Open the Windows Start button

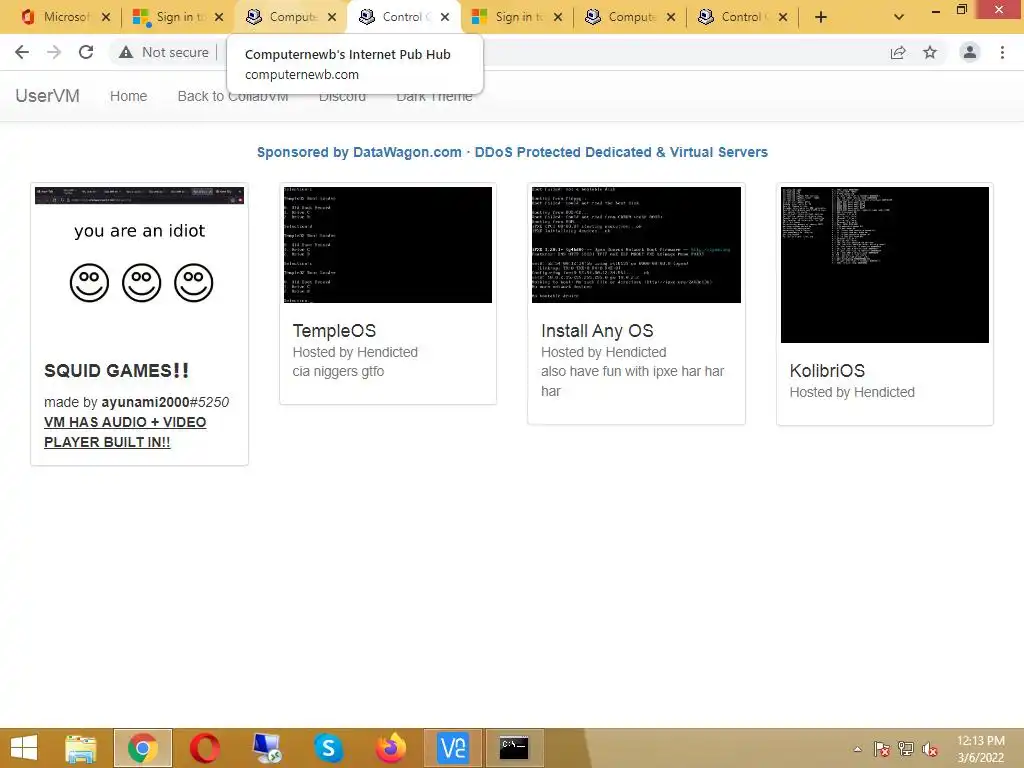coord(24,748)
